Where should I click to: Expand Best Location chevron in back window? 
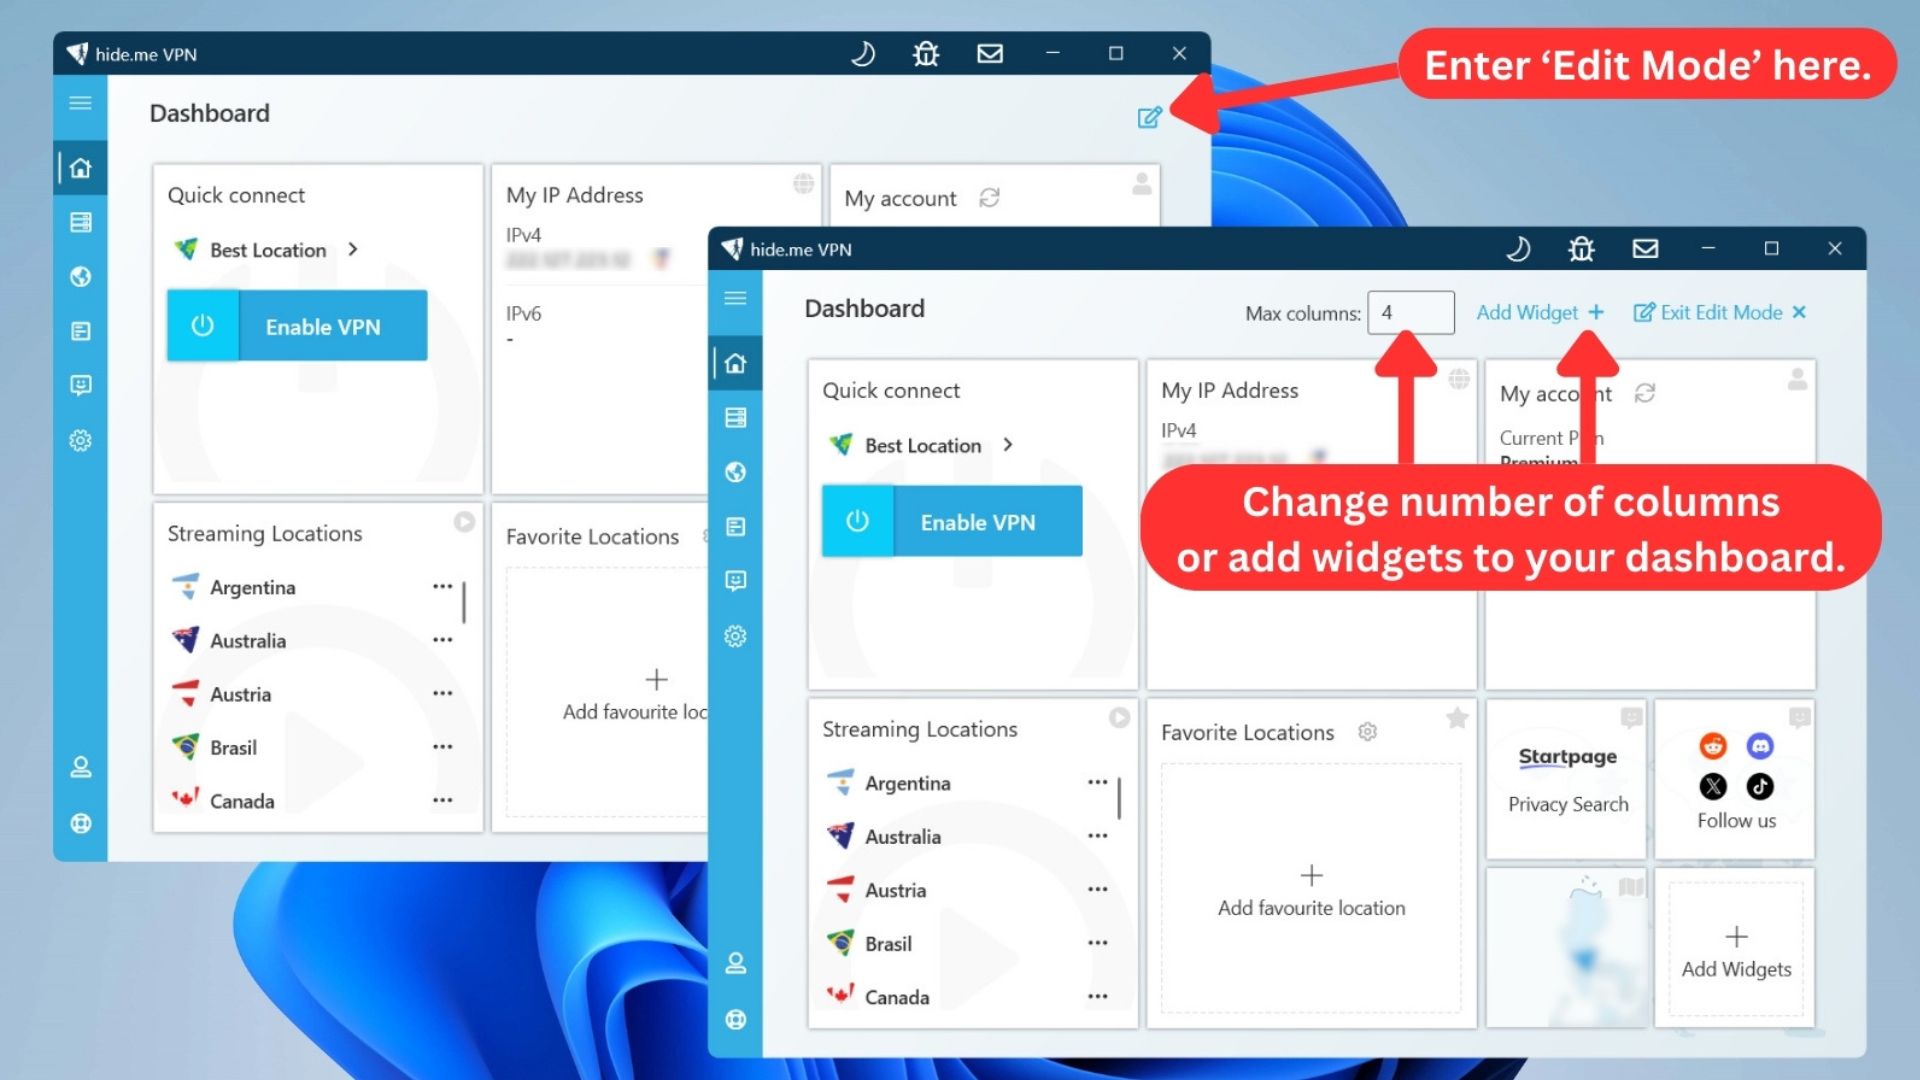[353, 249]
